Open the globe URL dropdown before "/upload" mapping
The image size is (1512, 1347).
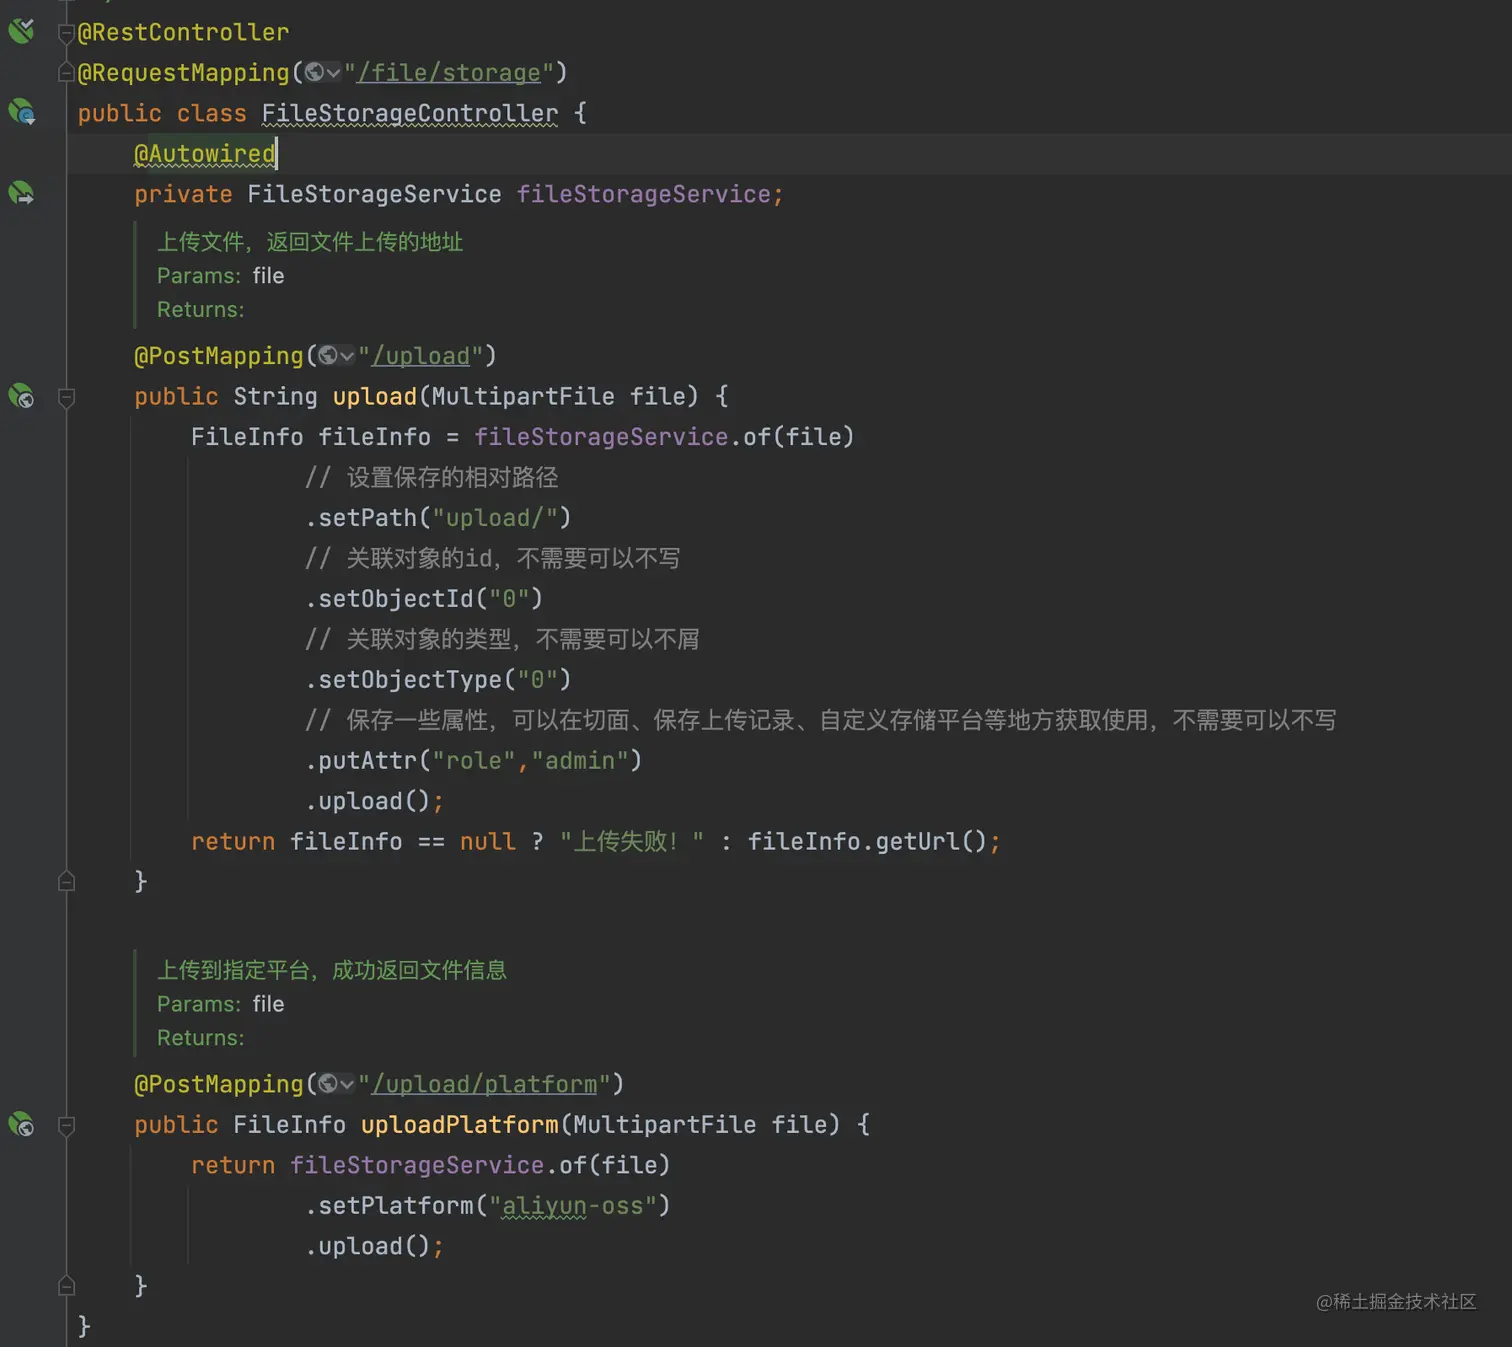click(x=337, y=356)
